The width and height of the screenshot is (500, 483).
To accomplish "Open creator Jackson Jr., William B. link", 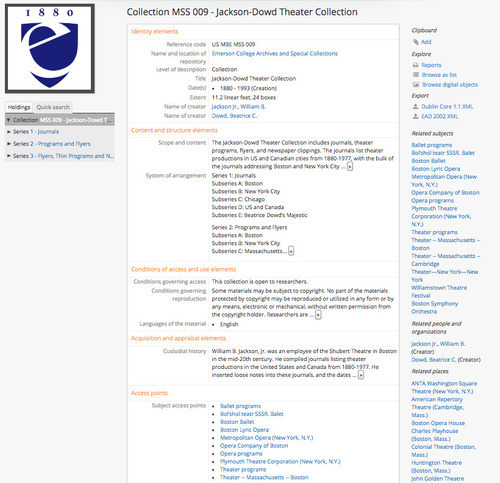I will 238,107.
